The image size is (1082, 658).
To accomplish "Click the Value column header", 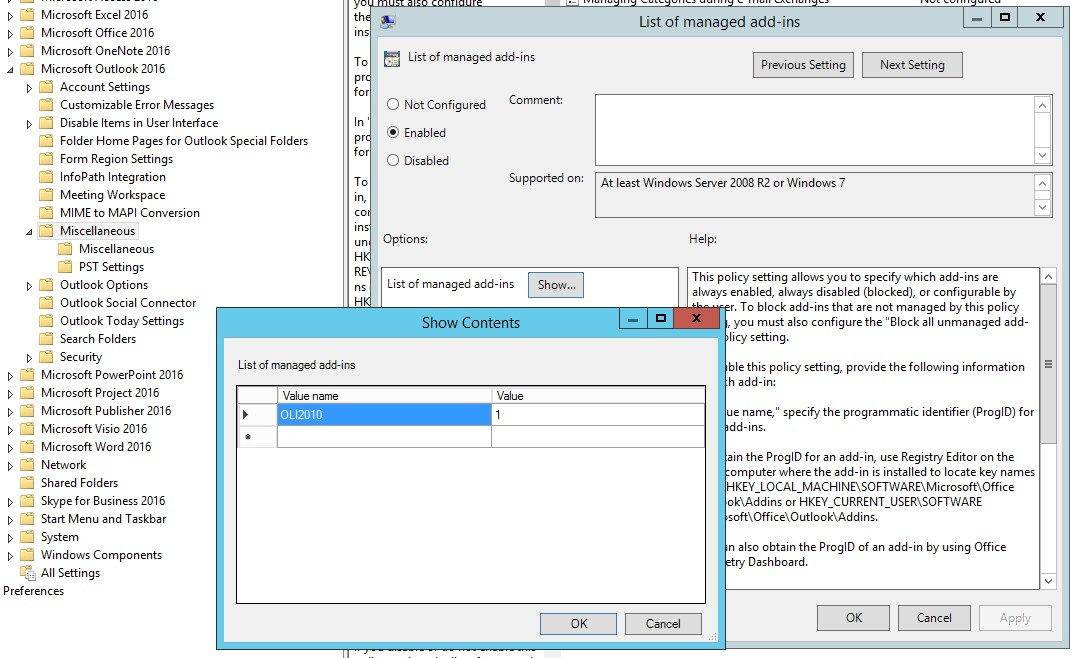I will [x=598, y=396].
